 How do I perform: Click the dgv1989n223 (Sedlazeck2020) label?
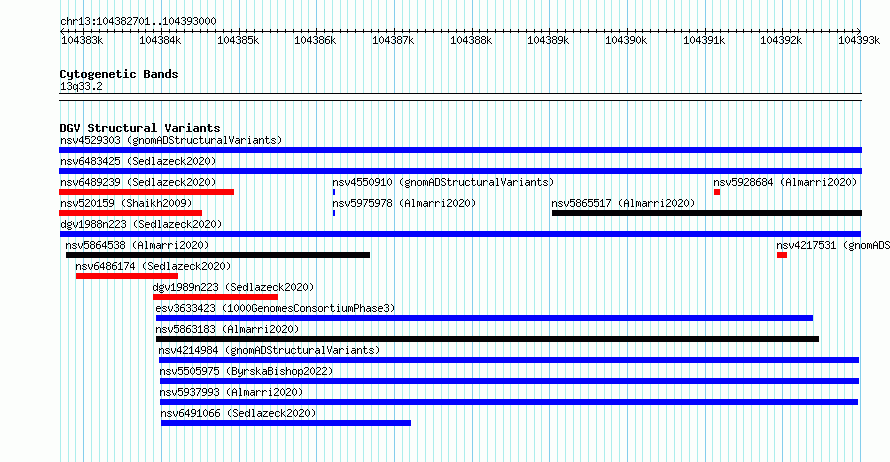tap(233, 287)
